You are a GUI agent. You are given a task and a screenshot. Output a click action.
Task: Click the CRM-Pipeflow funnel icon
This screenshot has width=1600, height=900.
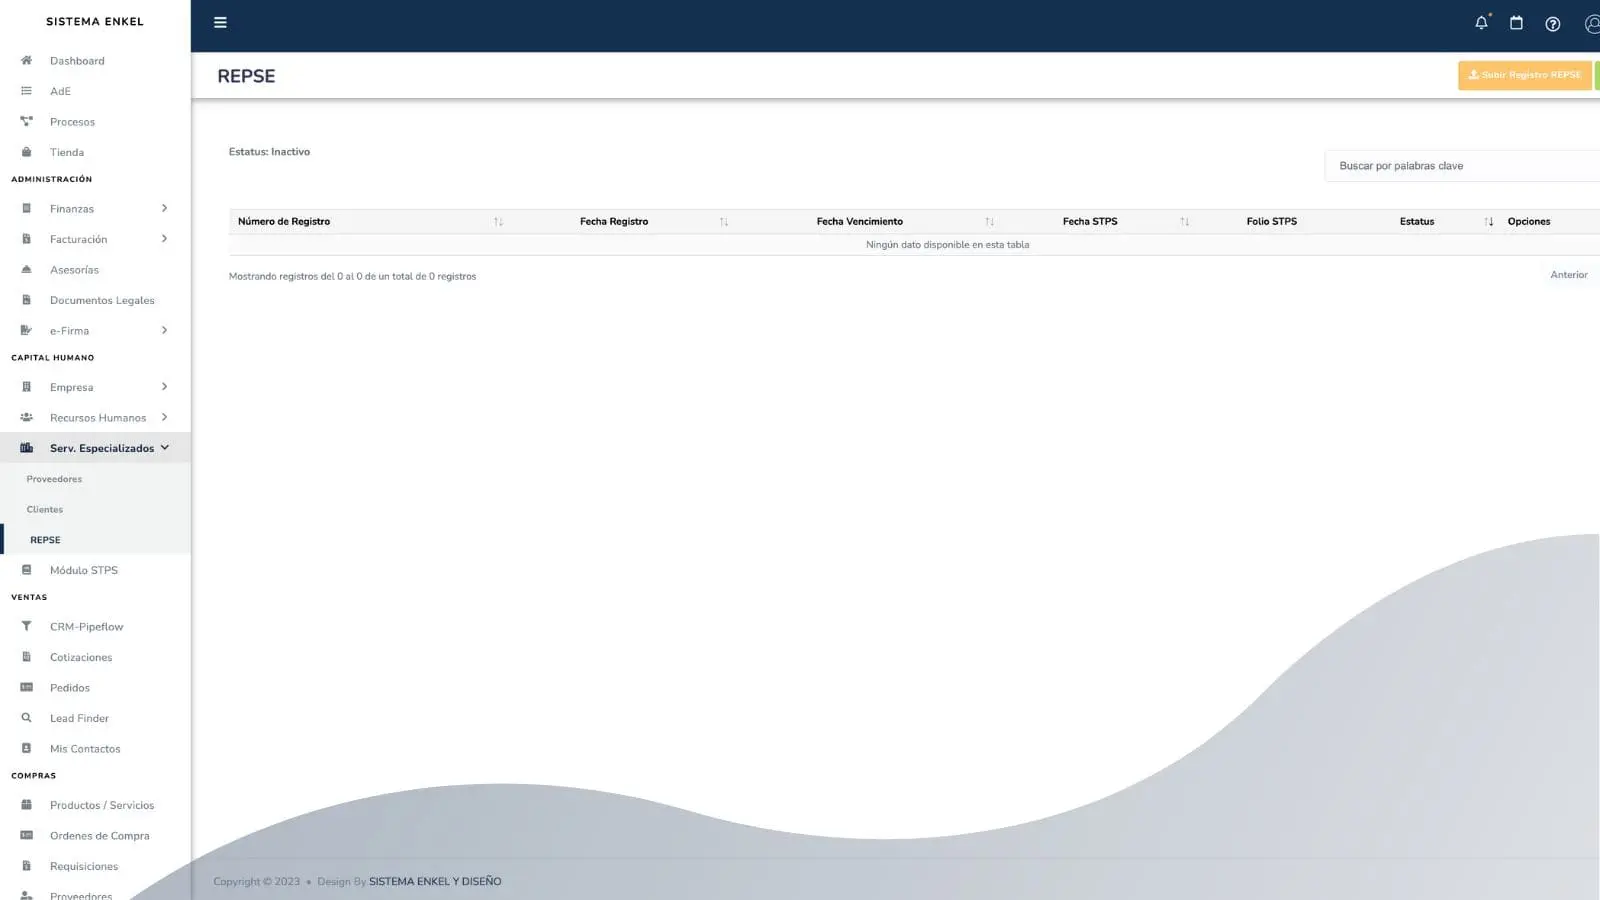pyautogui.click(x=27, y=627)
